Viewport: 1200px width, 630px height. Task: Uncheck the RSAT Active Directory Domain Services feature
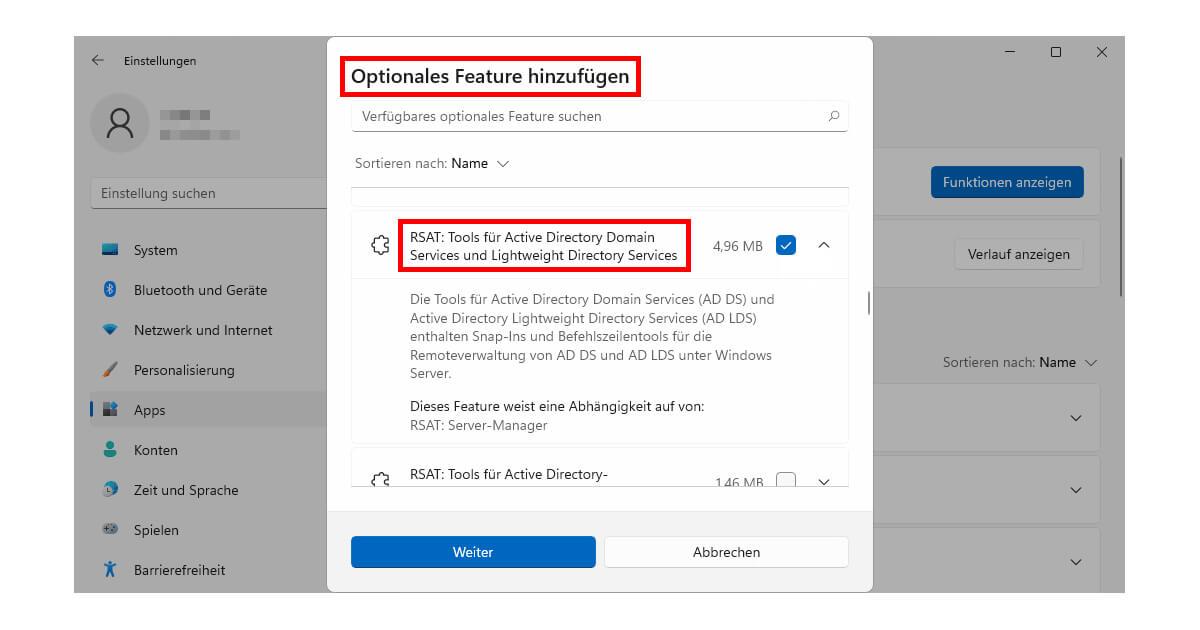[785, 245]
